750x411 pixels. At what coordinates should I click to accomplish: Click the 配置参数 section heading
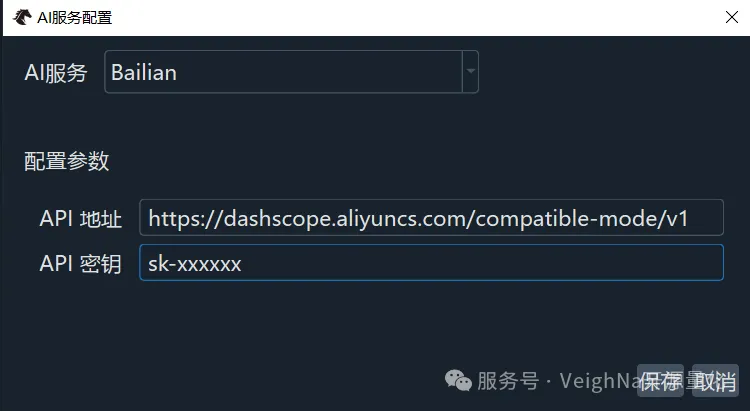[66, 161]
